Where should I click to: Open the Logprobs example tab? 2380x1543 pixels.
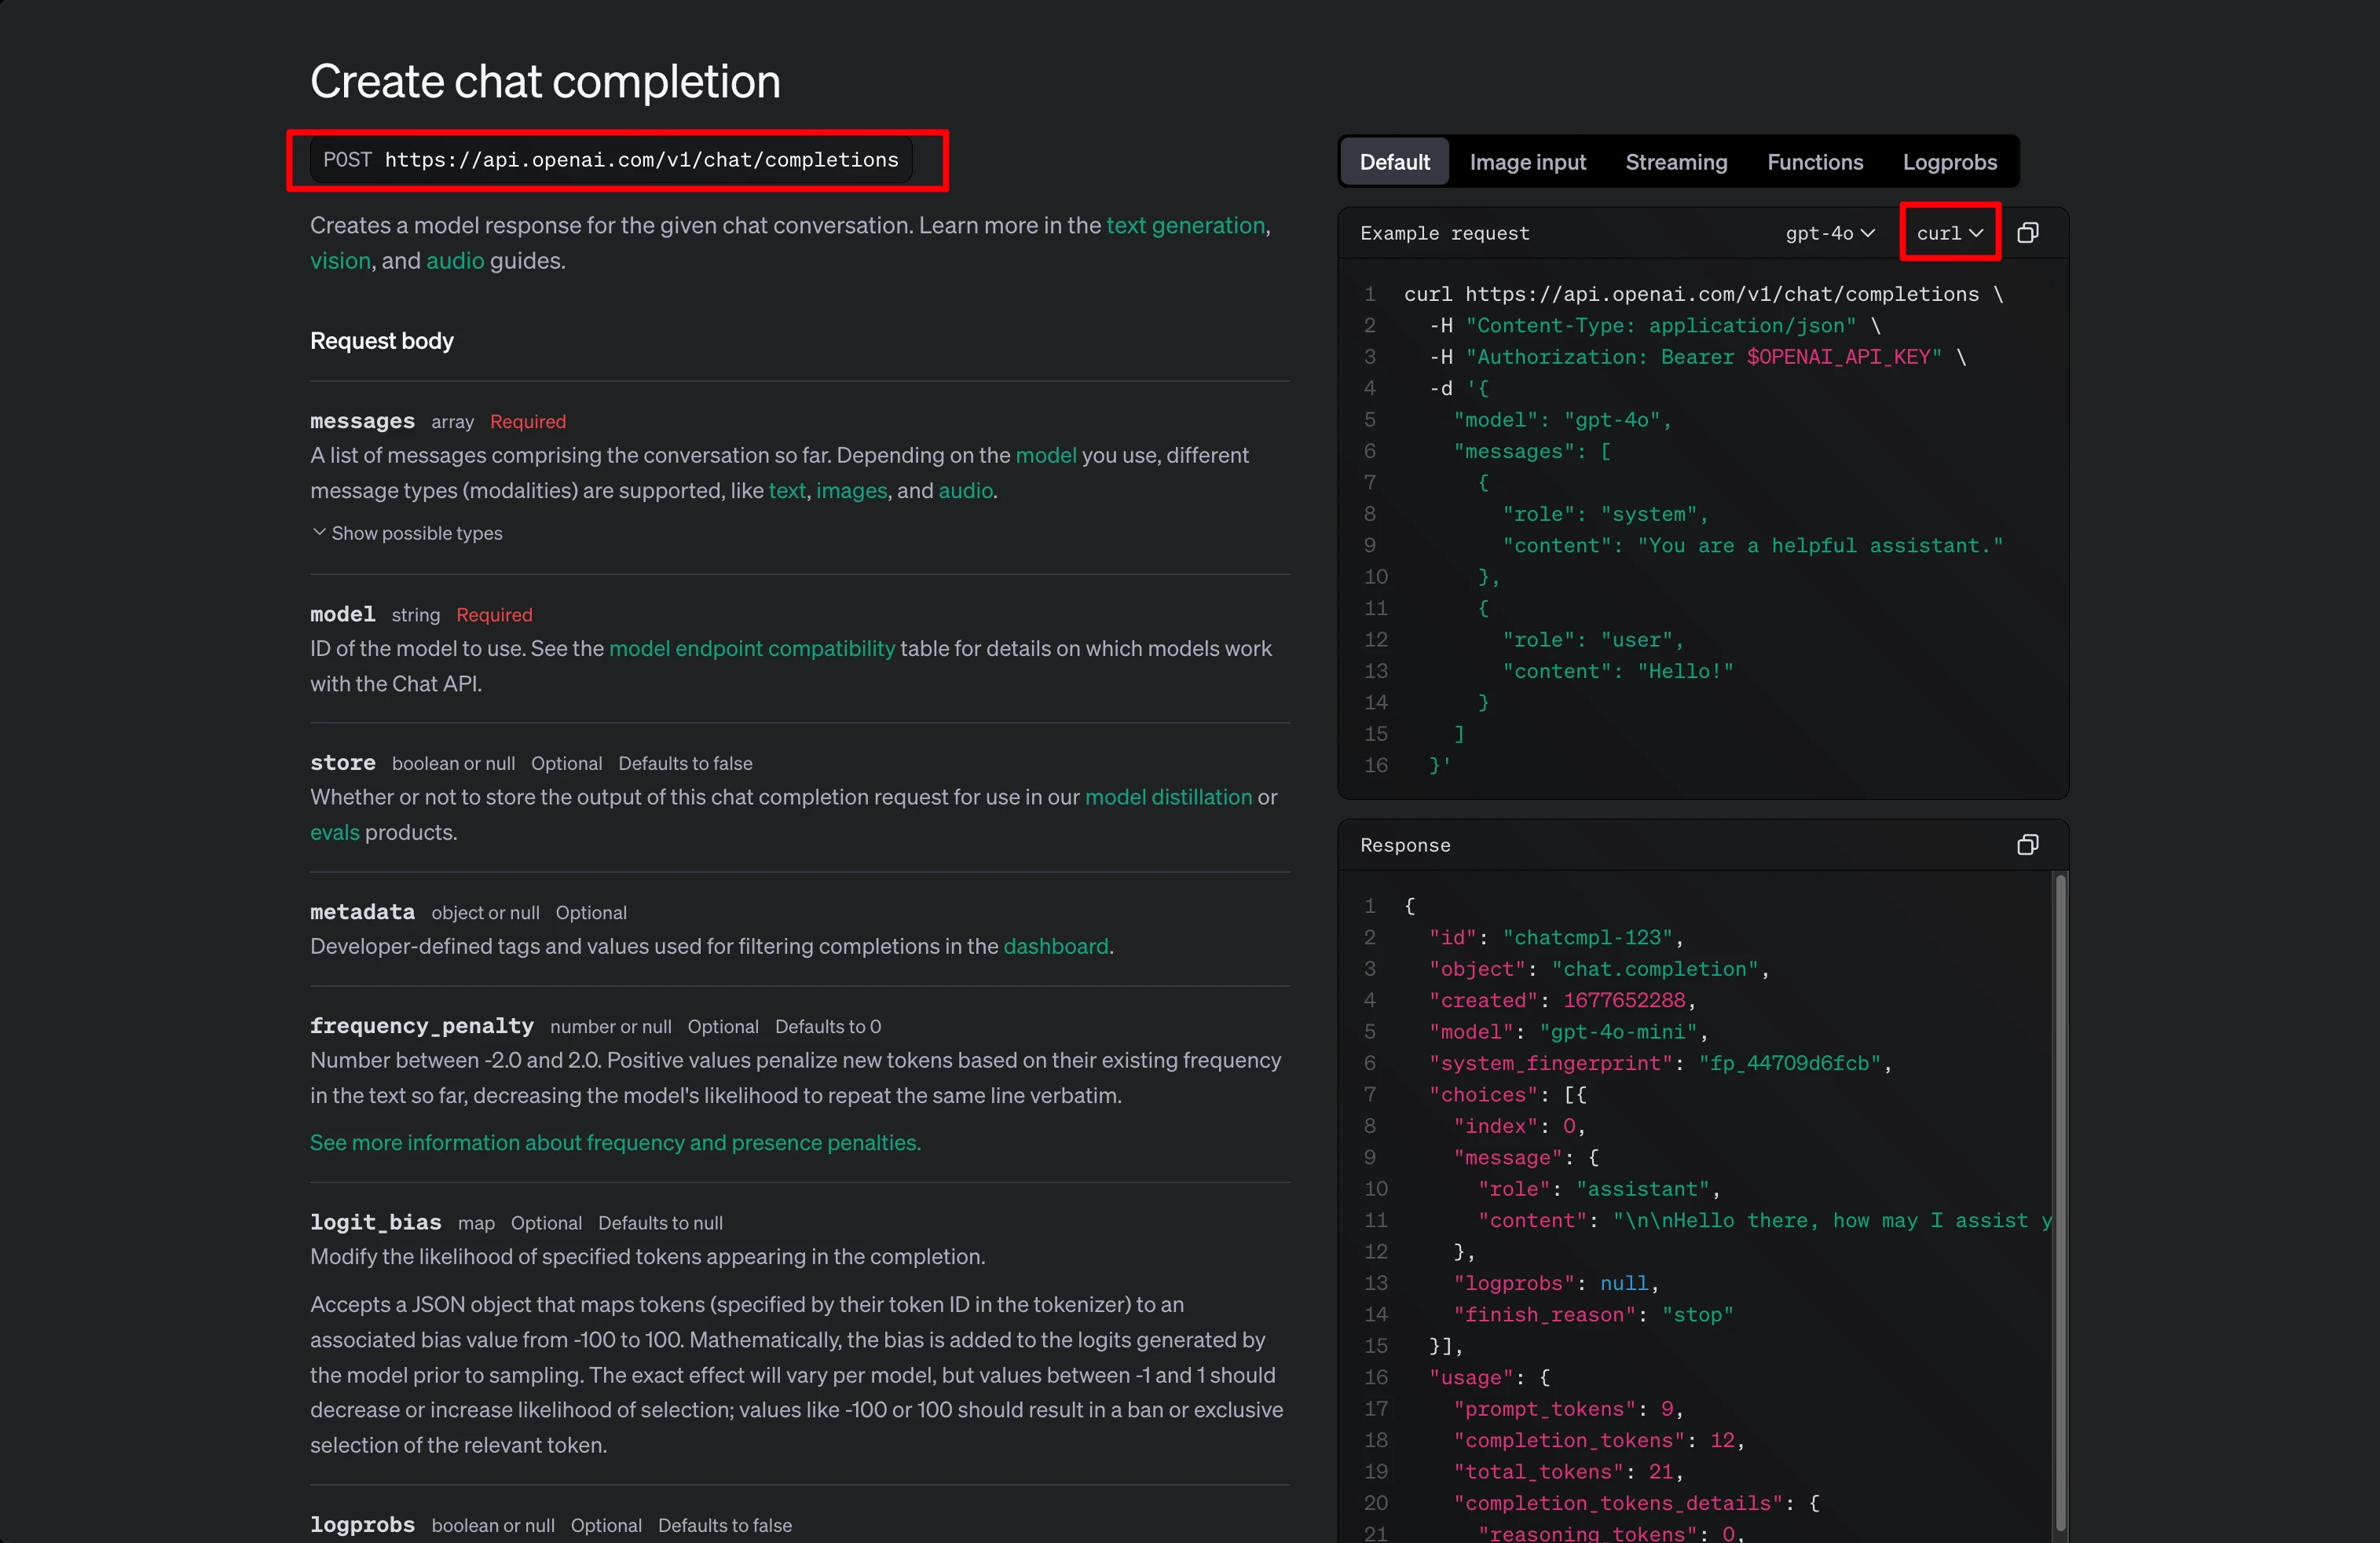click(x=1949, y=162)
